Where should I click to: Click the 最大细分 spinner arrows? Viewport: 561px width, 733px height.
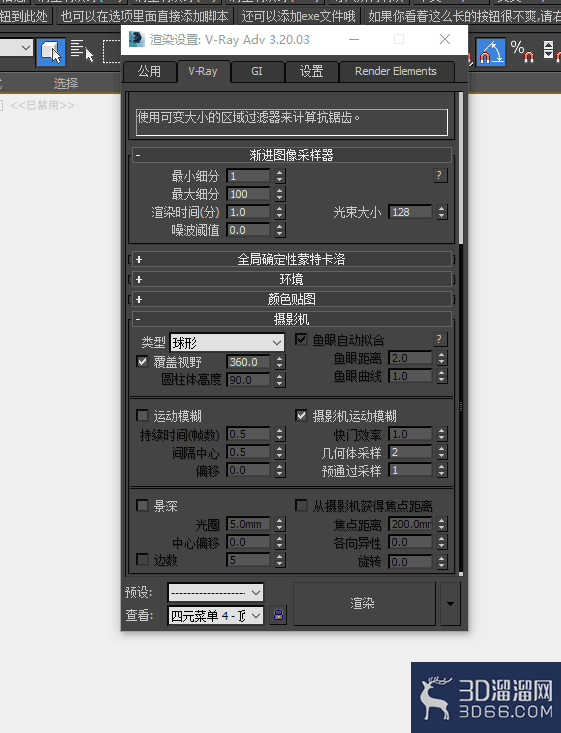(280, 194)
